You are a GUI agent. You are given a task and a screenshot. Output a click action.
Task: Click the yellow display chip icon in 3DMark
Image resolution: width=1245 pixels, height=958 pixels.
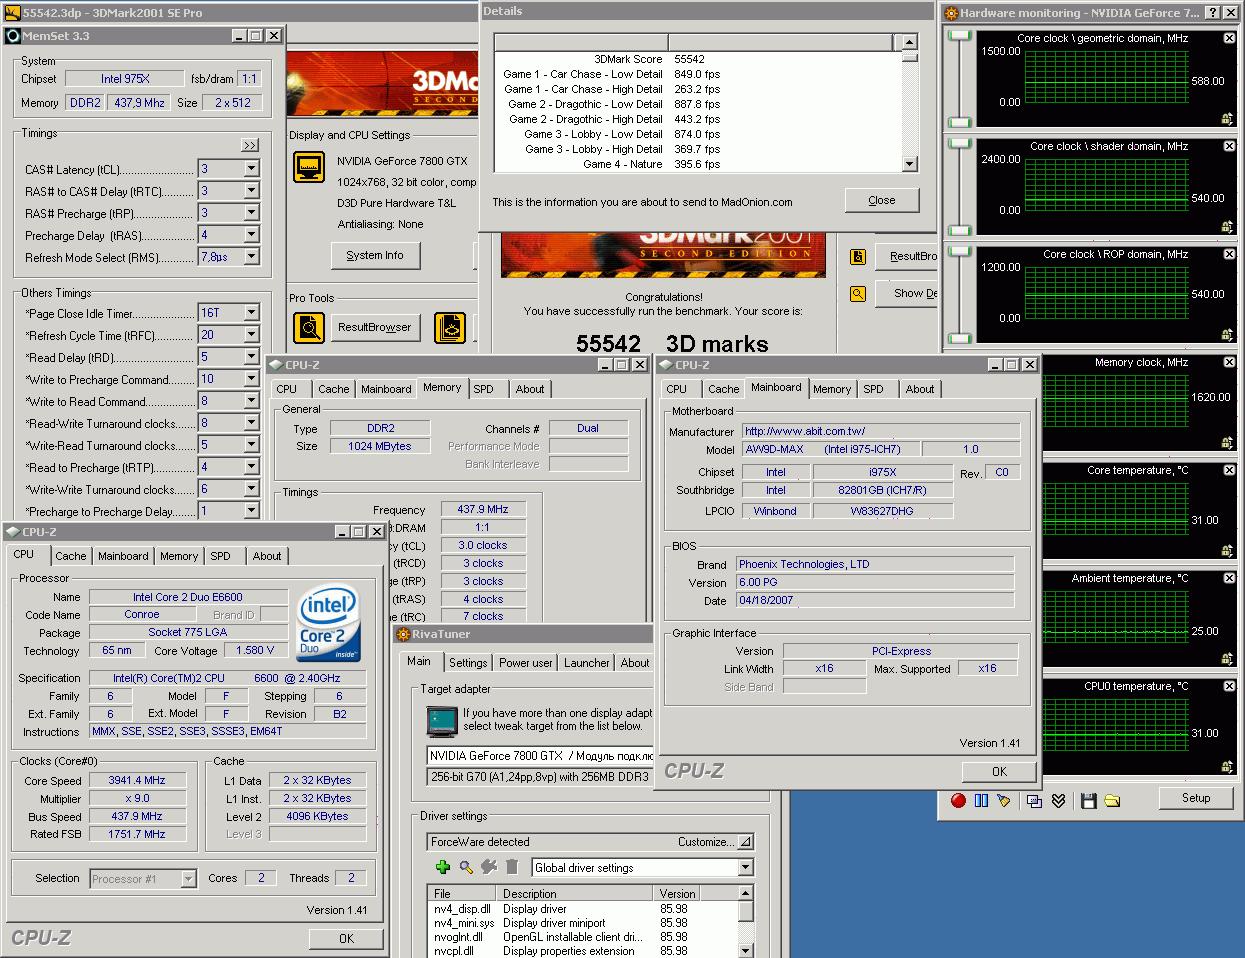(309, 166)
